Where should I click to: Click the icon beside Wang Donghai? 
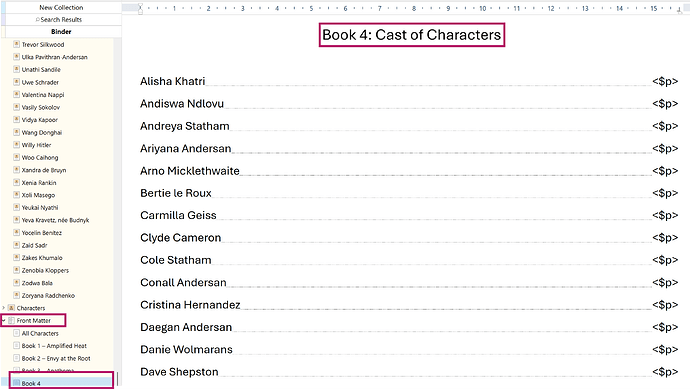(16, 132)
